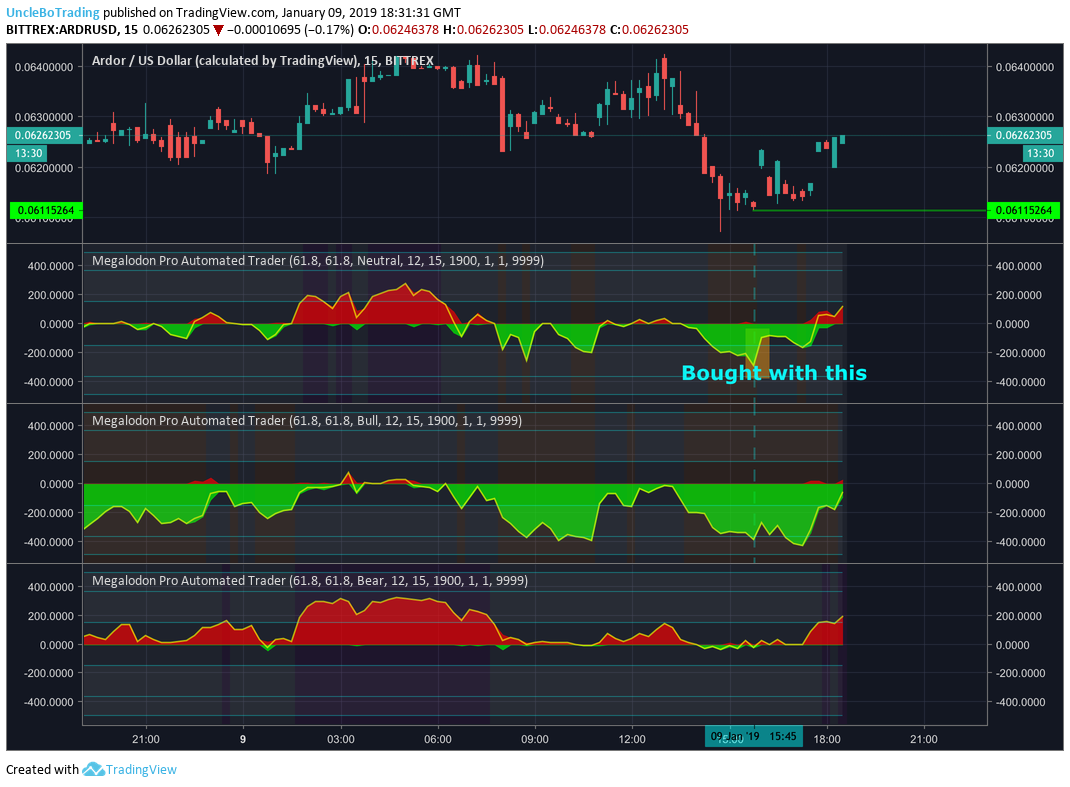Click the O:0.06246378 open value in header

click(398, 29)
